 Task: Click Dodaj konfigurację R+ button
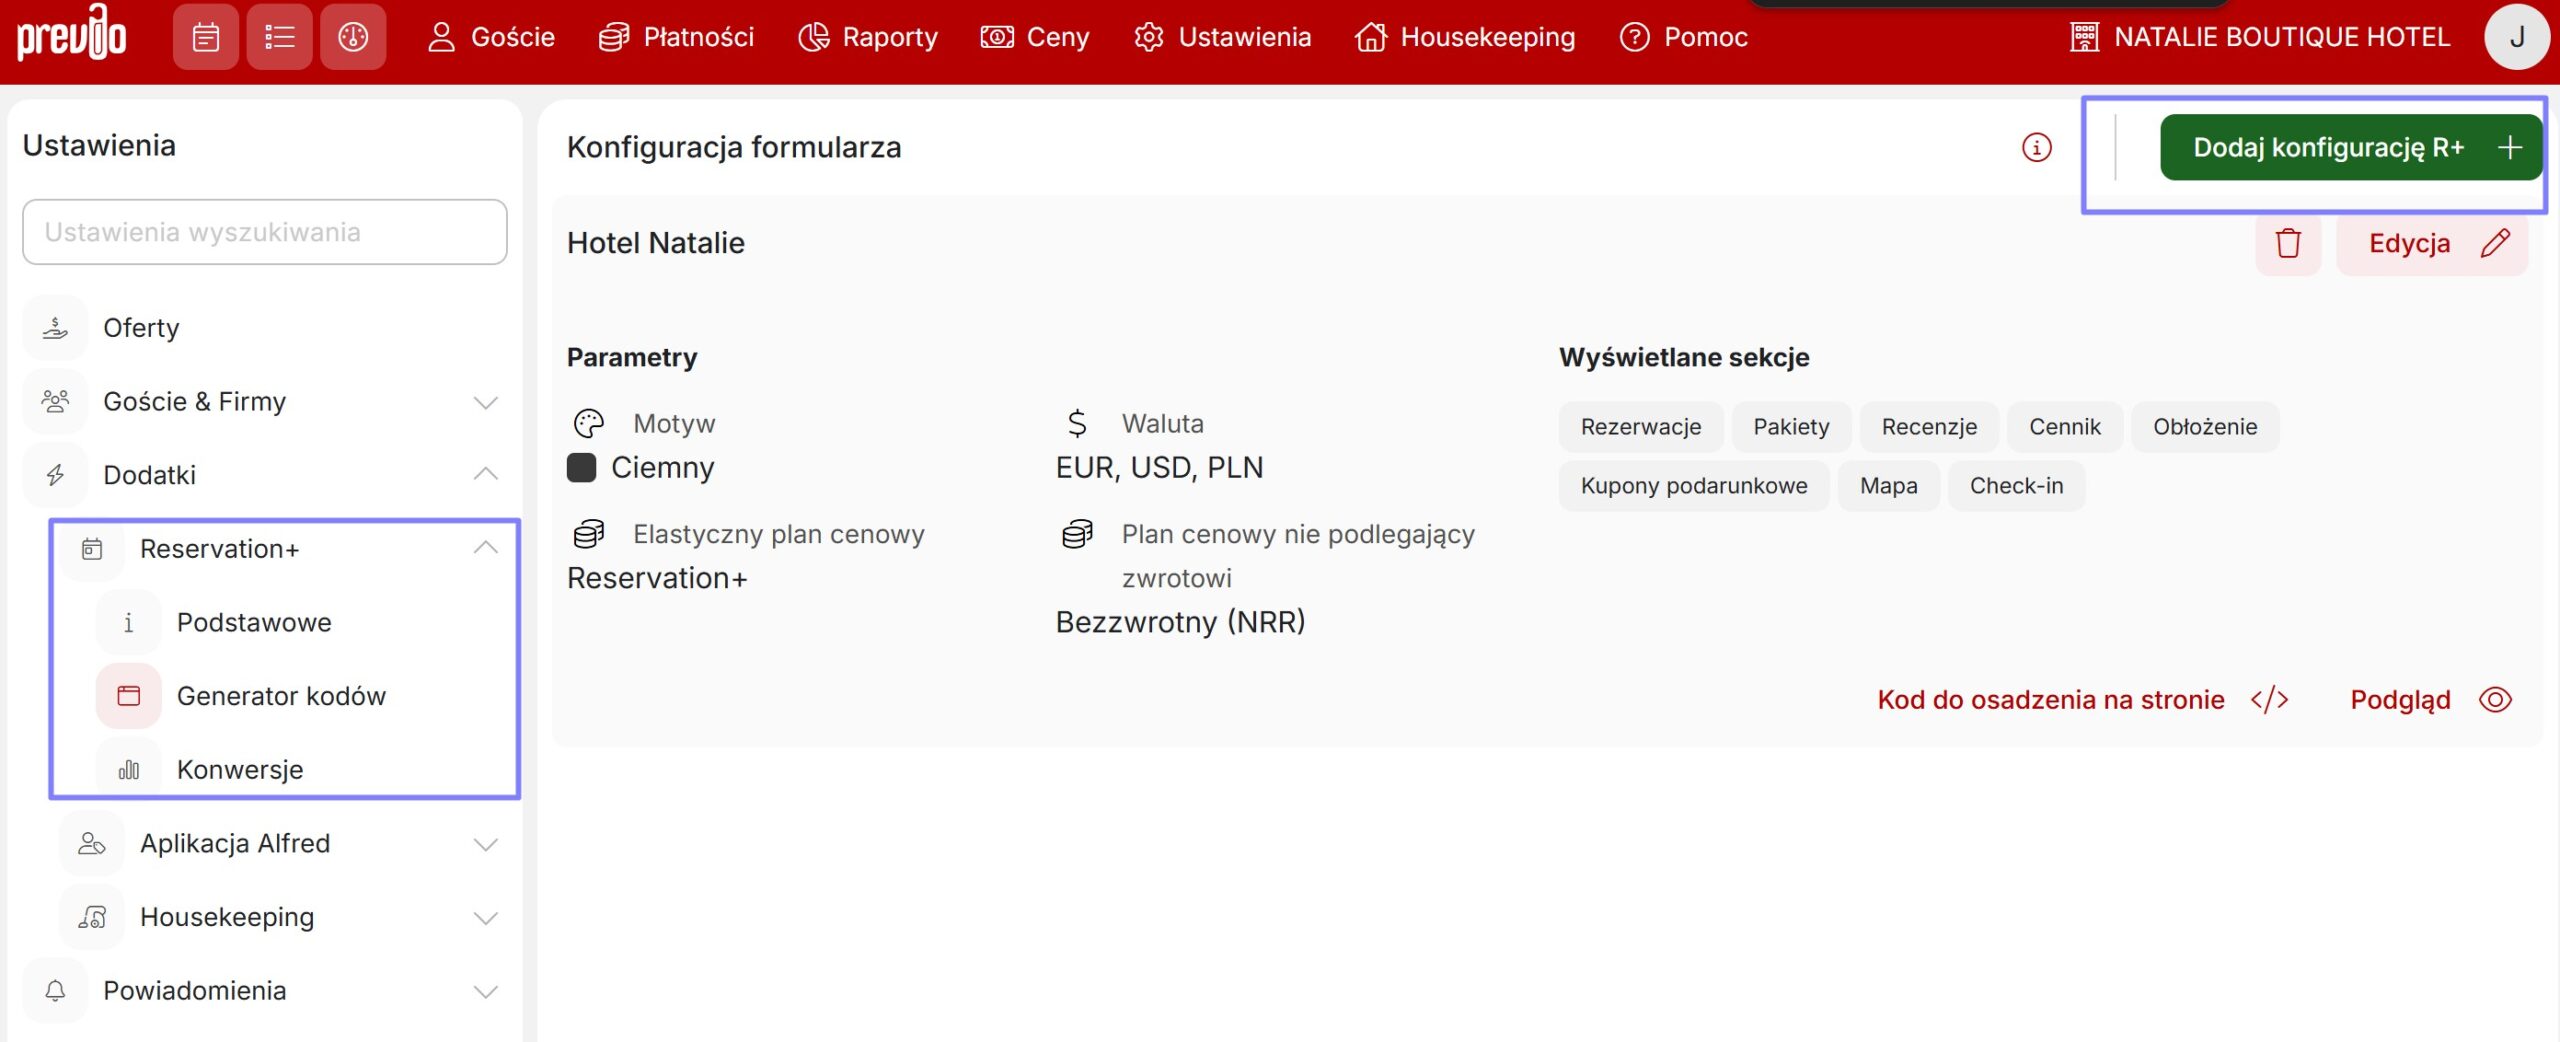pyautogui.click(x=2350, y=148)
